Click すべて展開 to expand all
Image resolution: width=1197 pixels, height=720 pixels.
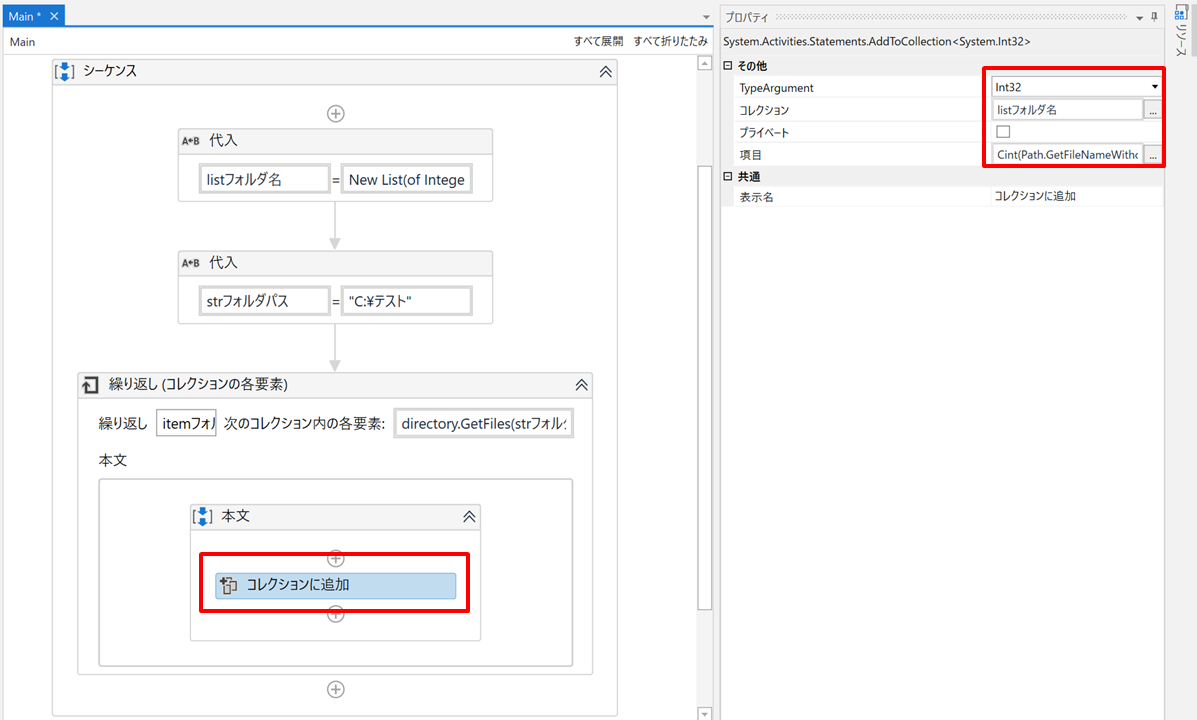(x=598, y=41)
